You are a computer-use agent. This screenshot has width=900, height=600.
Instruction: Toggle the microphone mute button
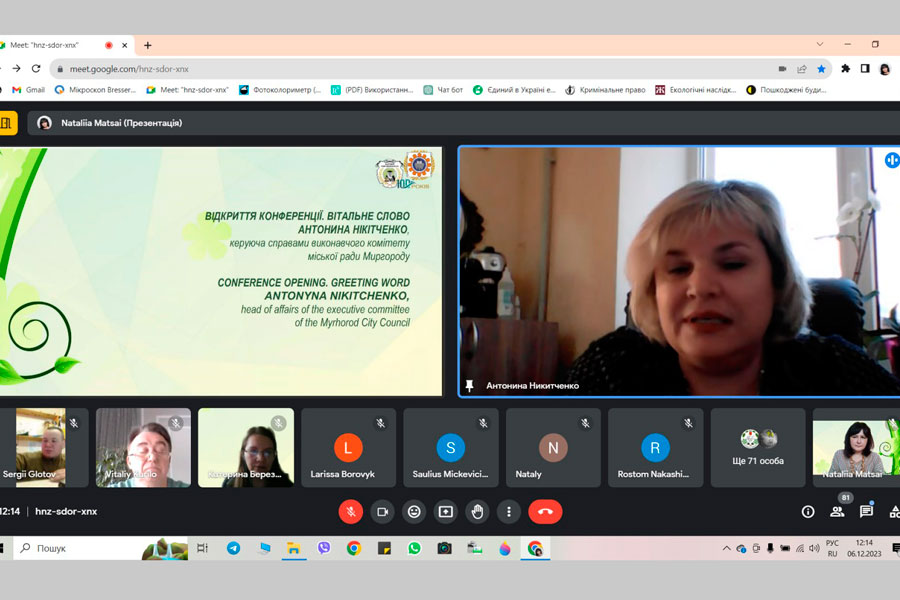pyautogui.click(x=351, y=512)
